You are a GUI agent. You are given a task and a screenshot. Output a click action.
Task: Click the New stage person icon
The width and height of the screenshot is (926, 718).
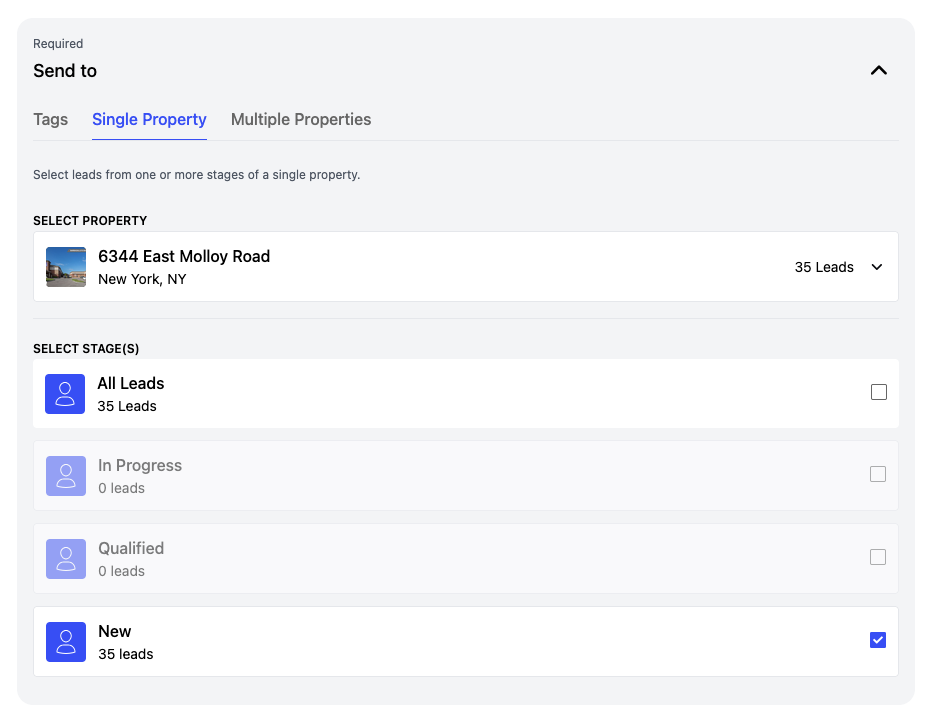click(x=66, y=642)
